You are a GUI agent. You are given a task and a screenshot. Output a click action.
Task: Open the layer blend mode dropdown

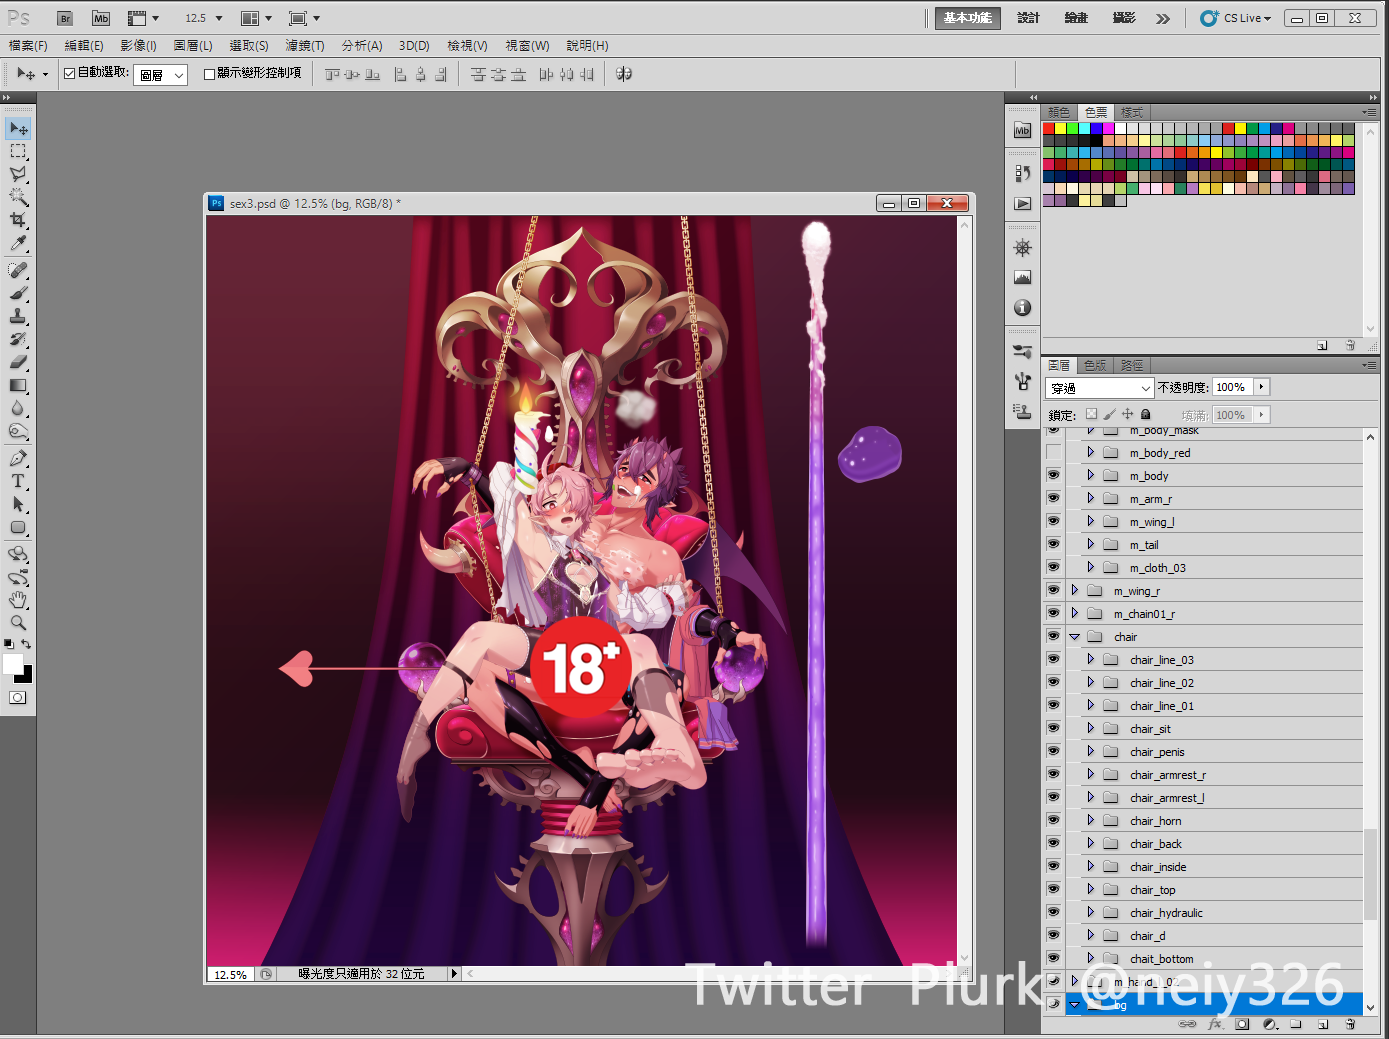tap(1100, 388)
